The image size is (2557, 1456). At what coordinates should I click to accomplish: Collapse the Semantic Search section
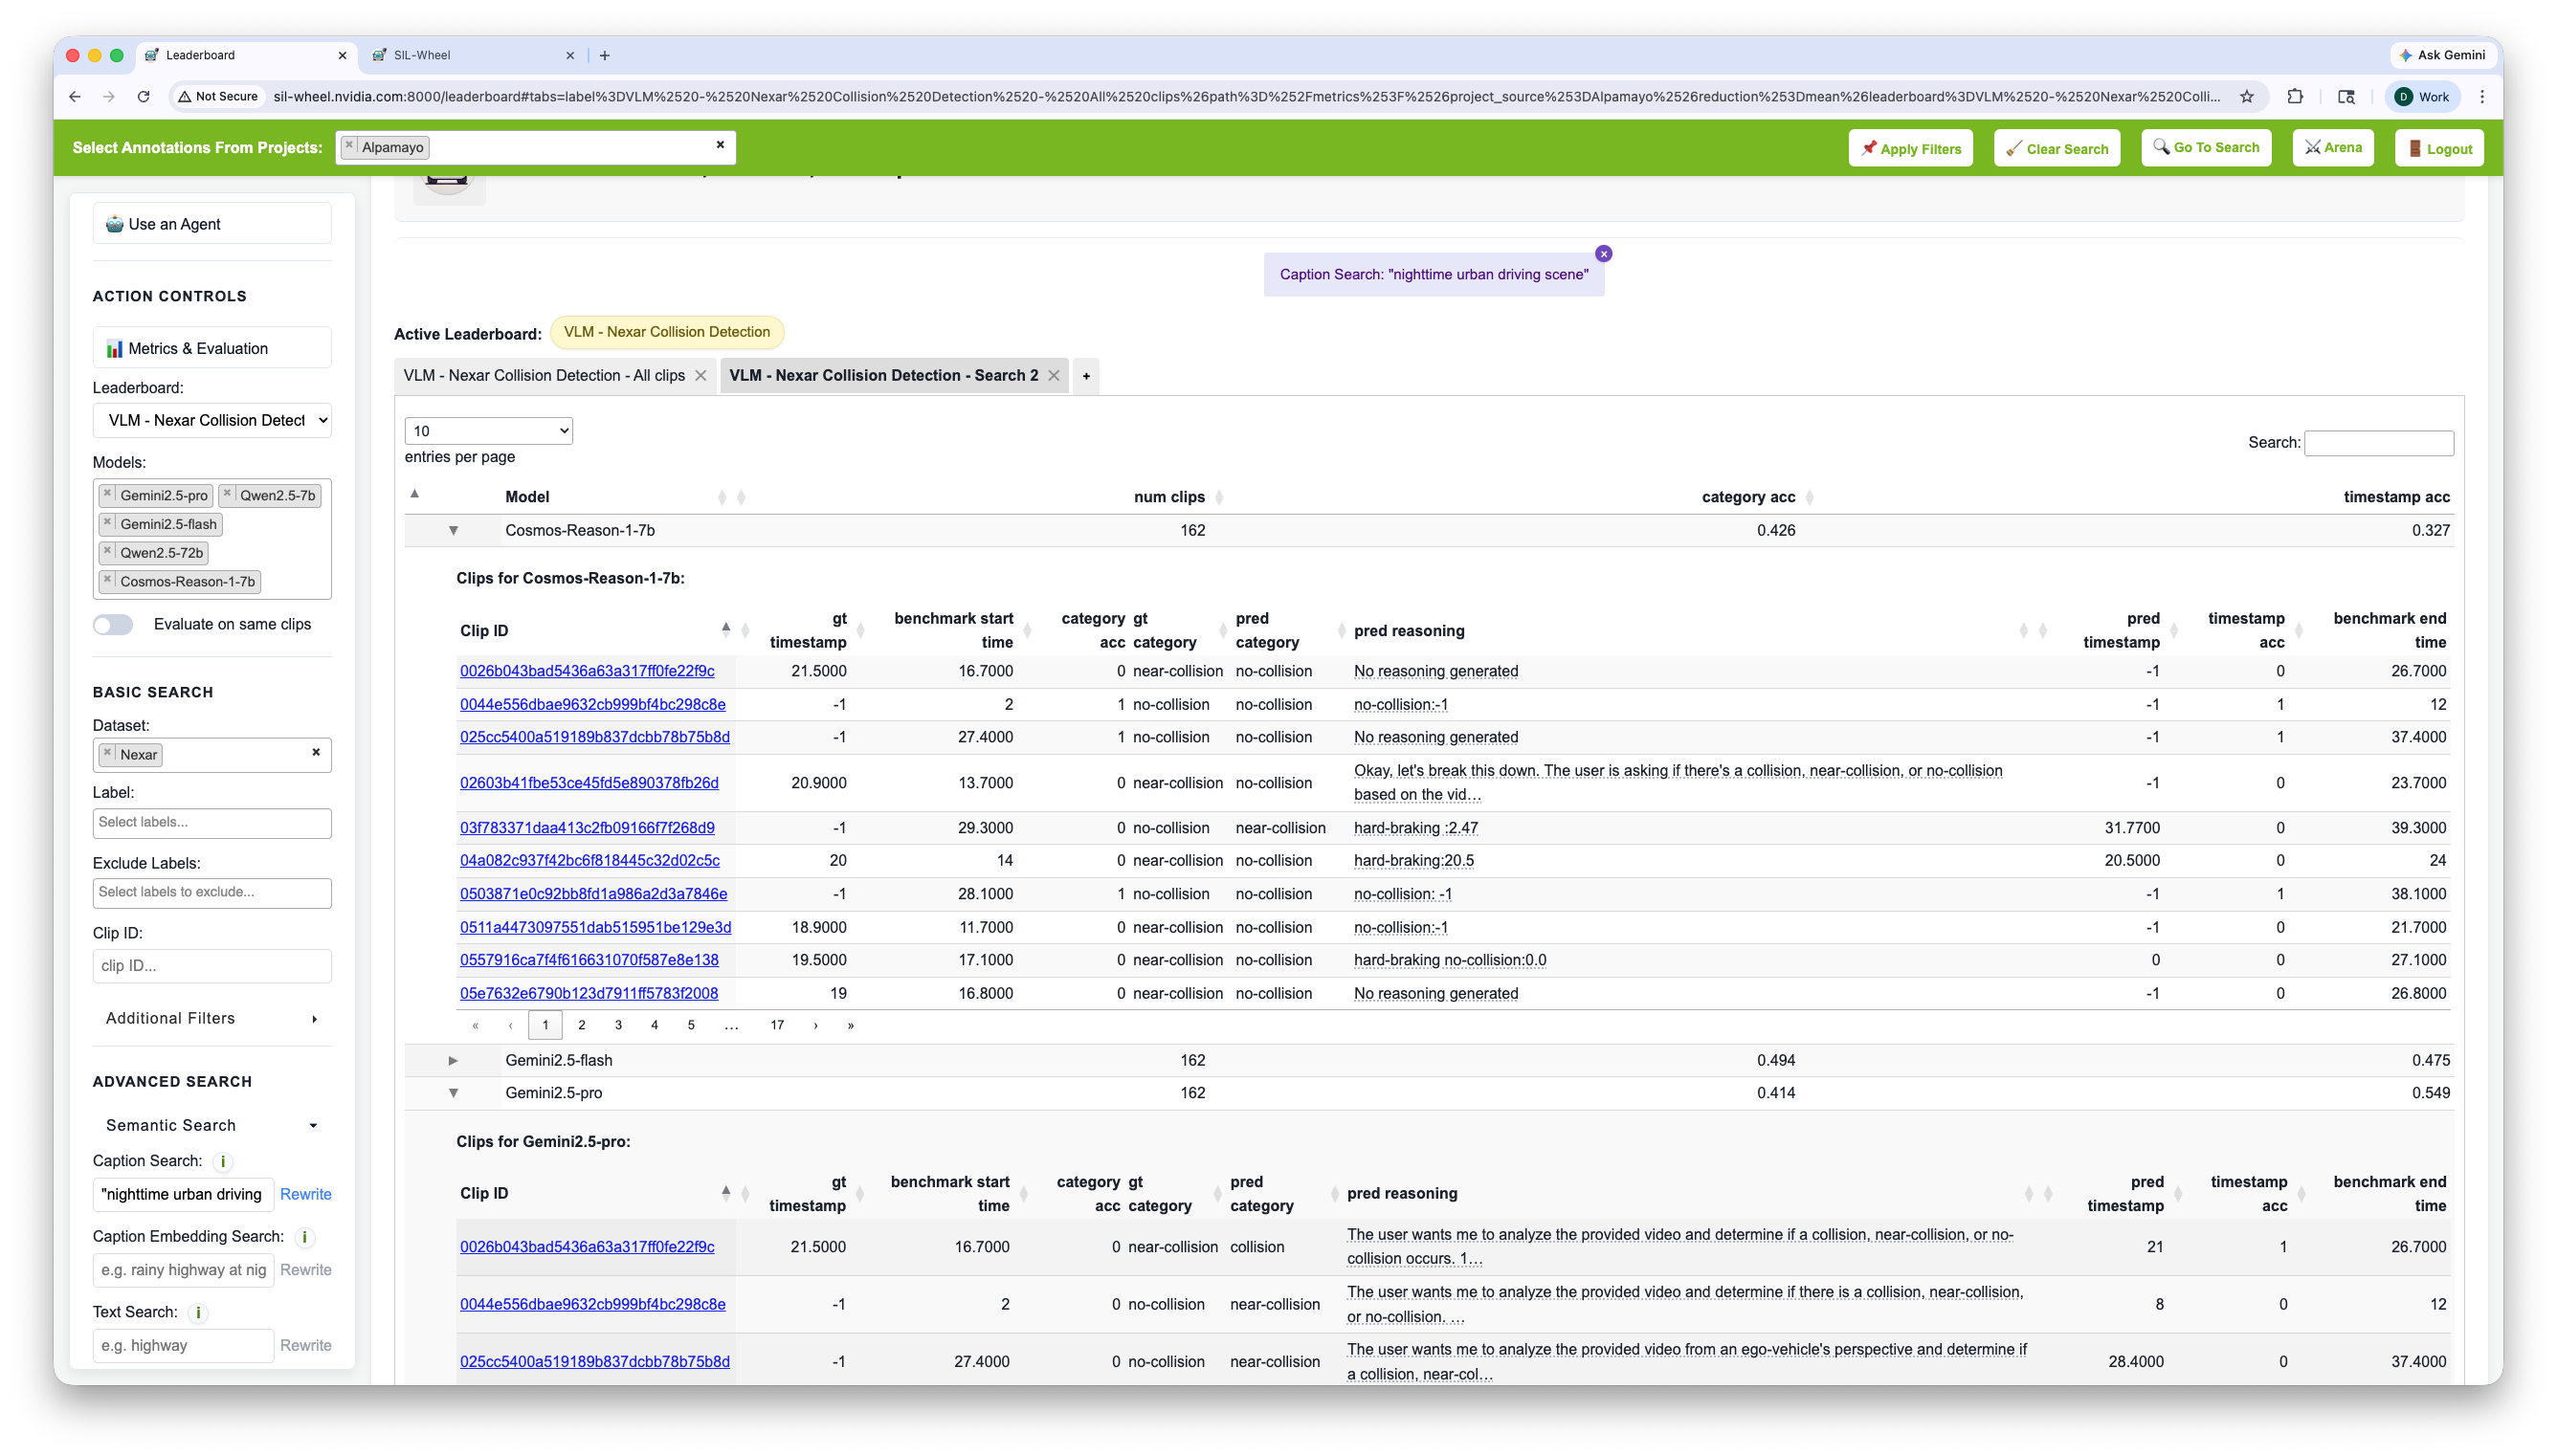click(212, 1126)
